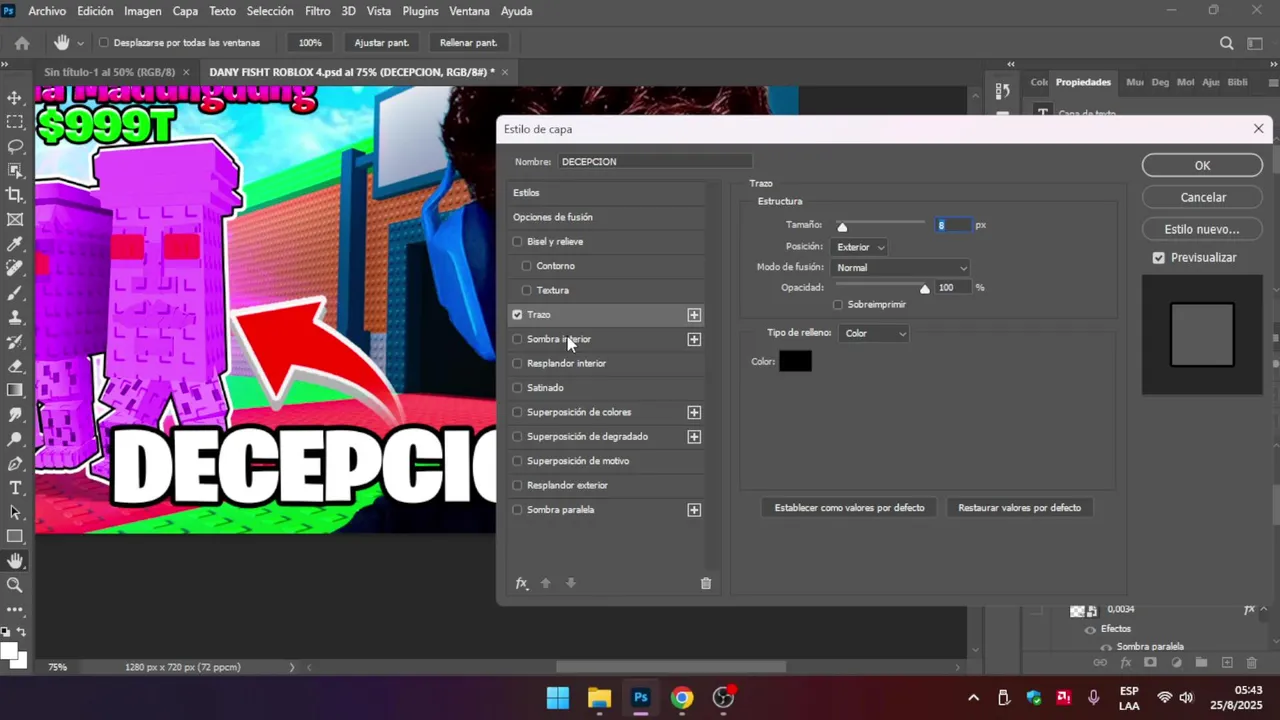Click the Cancelar button

[x=1202, y=198]
